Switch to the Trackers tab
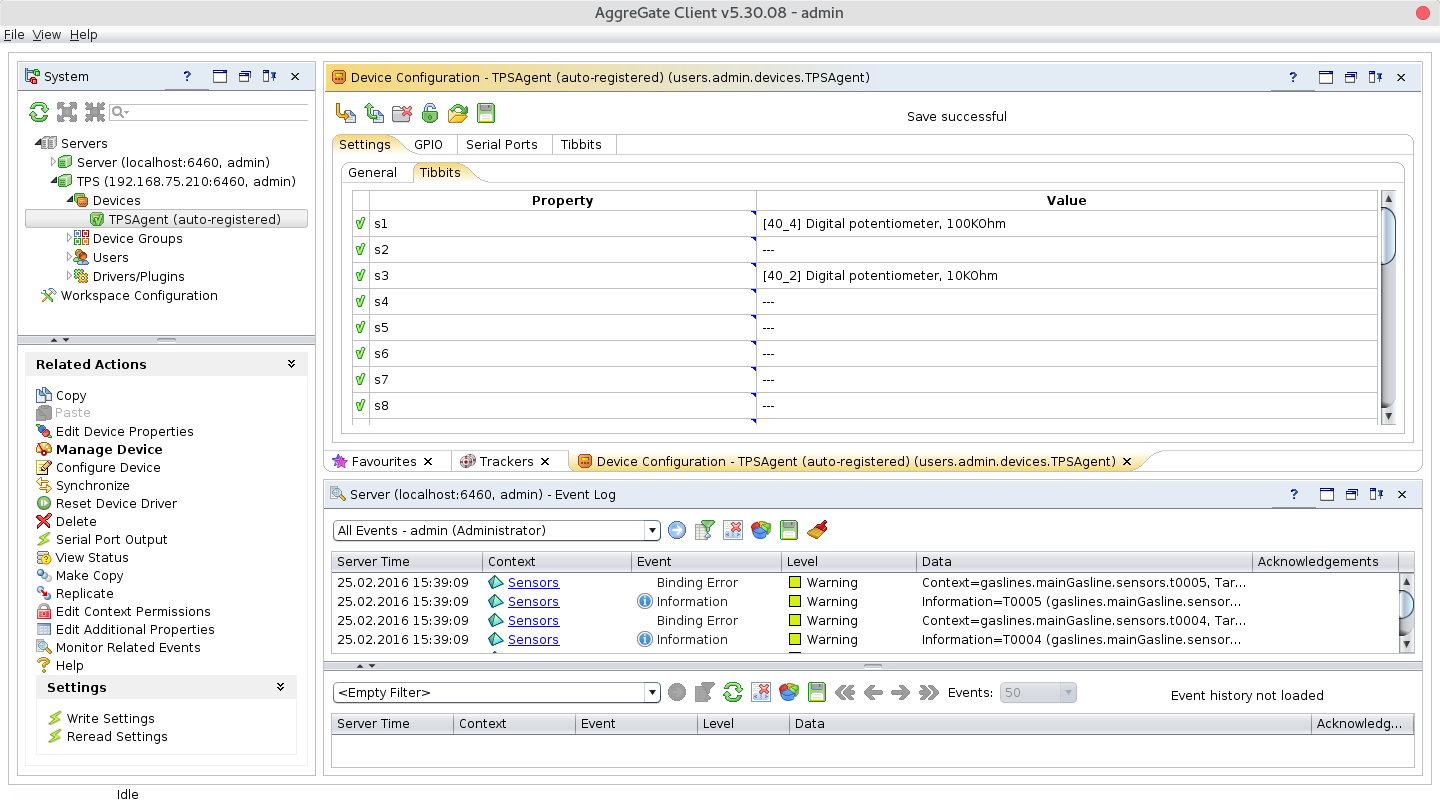 (507, 461)
